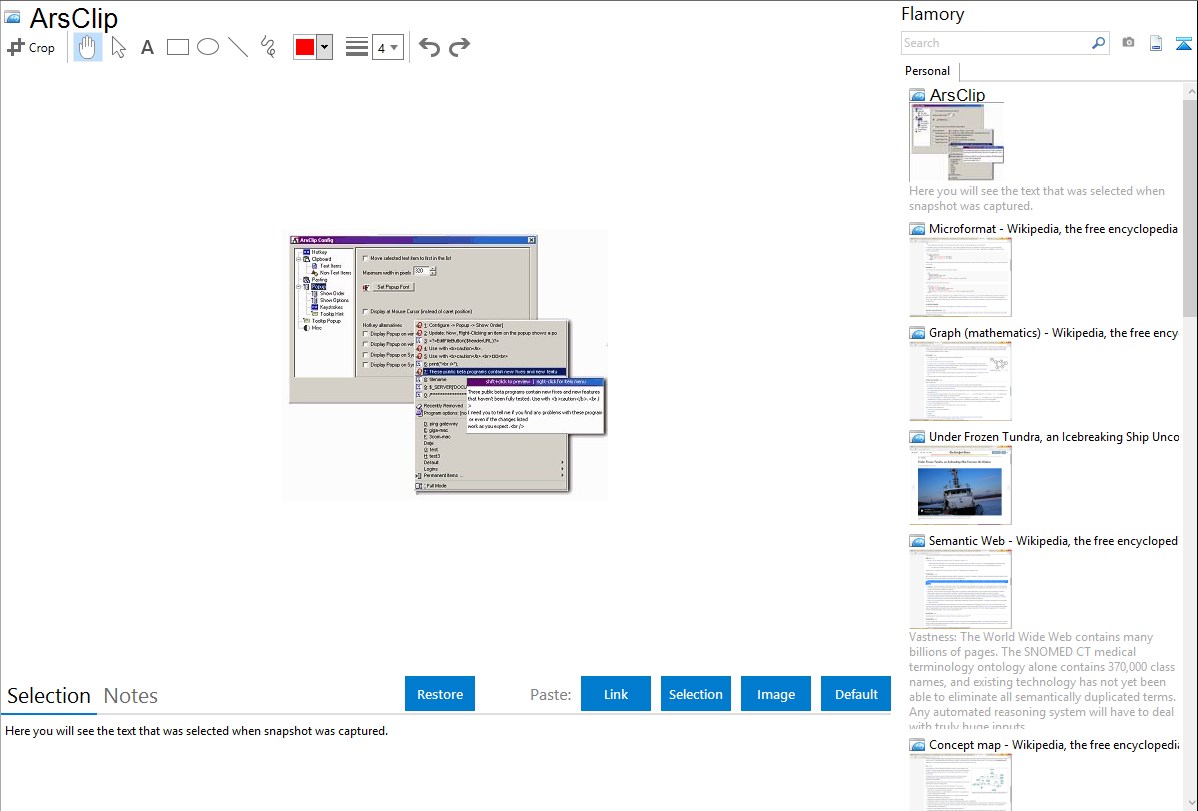Click the Vastness description text under Semantic Web

[1042, 681]
